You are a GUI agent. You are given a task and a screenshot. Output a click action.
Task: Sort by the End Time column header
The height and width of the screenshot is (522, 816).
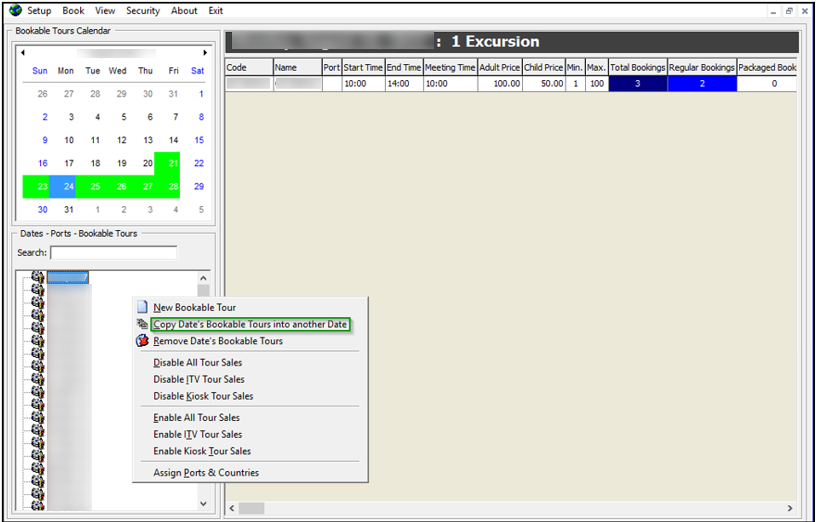404,68
